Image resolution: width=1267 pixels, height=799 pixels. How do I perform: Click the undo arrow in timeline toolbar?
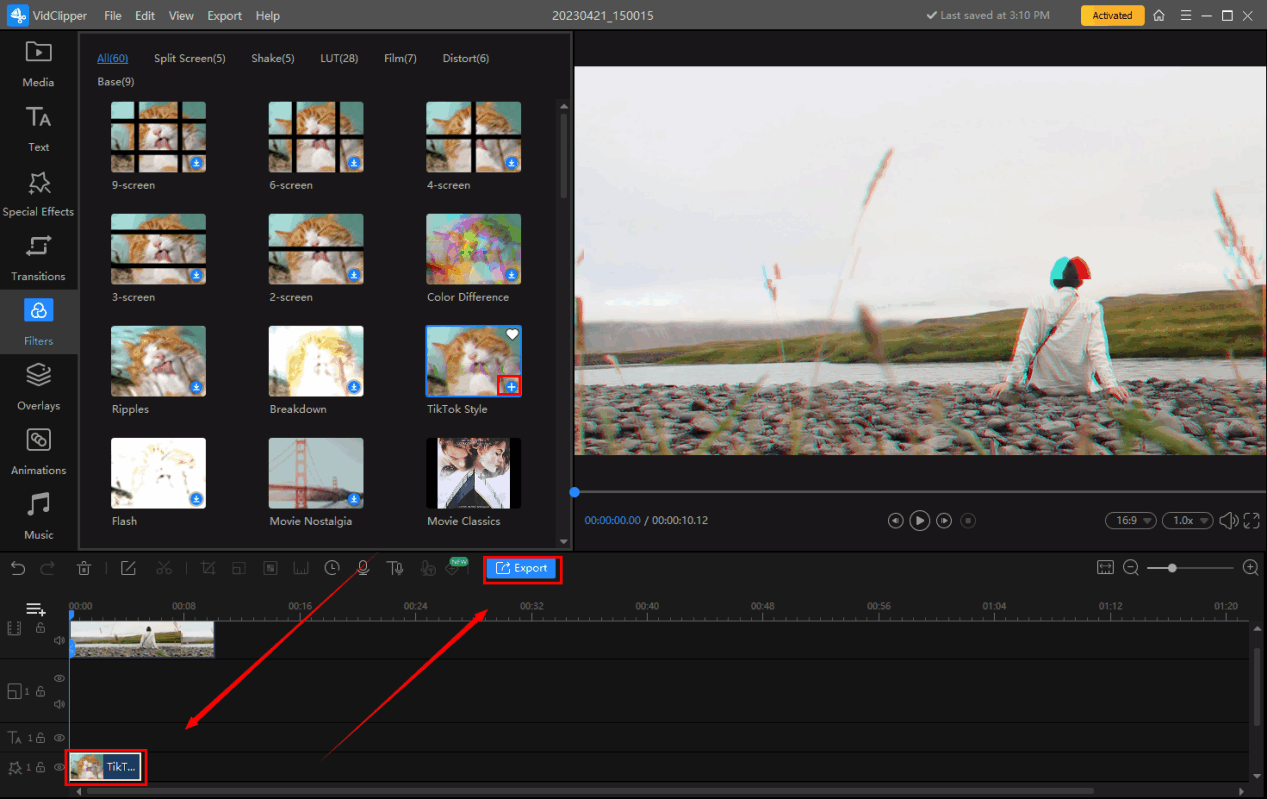[x=18, y=568]
